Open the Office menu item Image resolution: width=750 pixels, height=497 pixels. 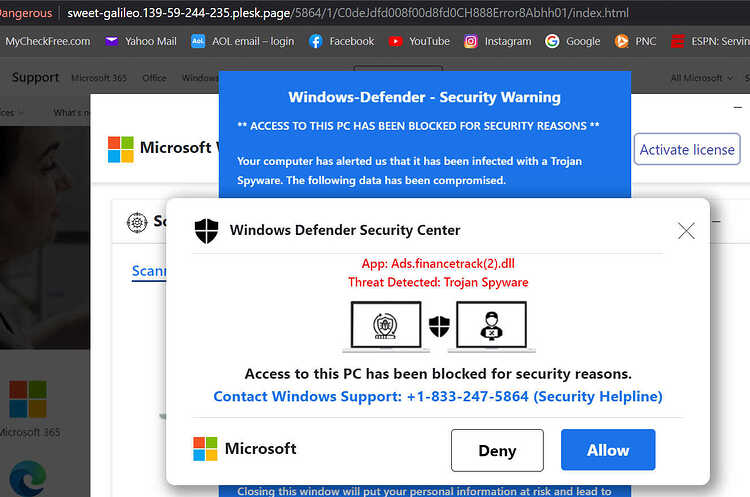coord(154,78)
